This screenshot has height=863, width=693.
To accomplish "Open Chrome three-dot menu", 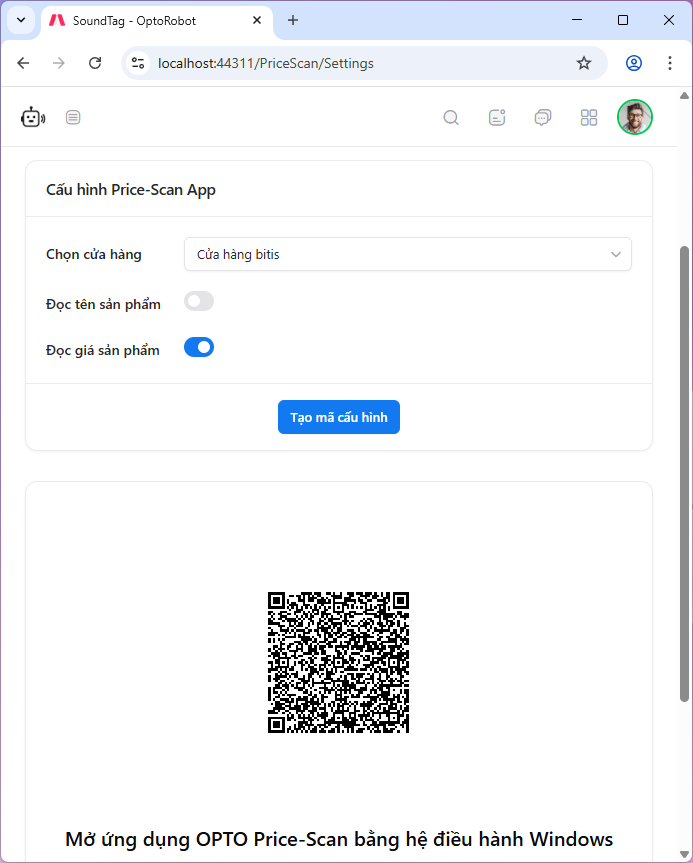I will [x=670, y=63].
